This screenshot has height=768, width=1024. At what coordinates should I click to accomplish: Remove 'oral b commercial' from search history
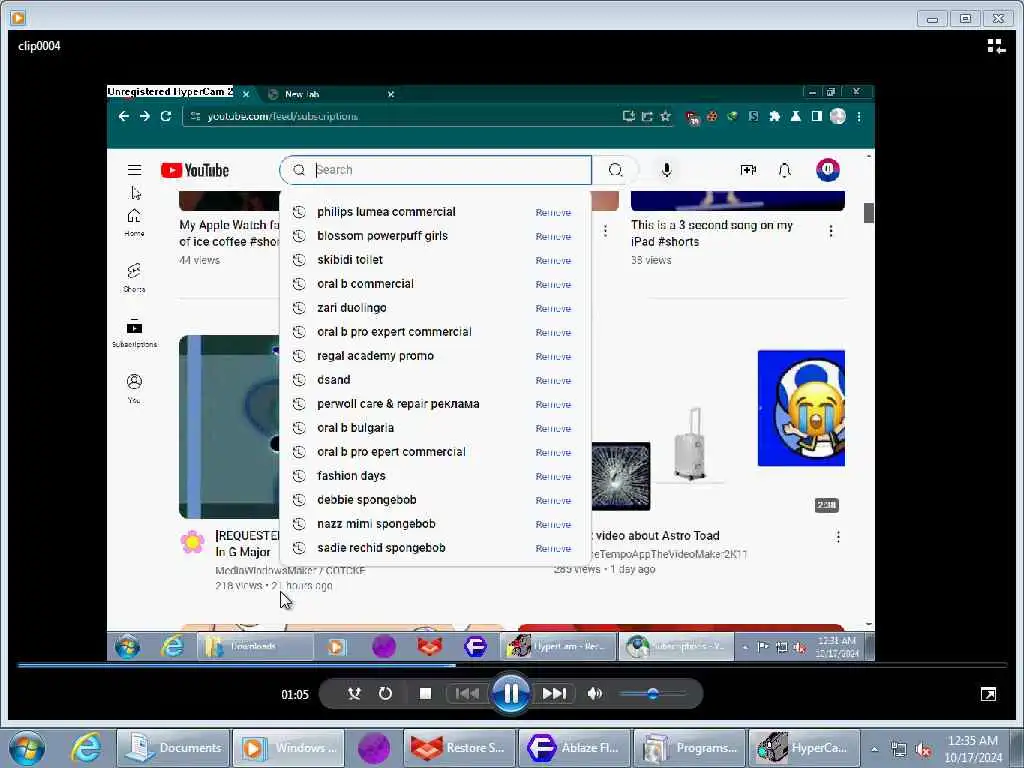point(553,285)
